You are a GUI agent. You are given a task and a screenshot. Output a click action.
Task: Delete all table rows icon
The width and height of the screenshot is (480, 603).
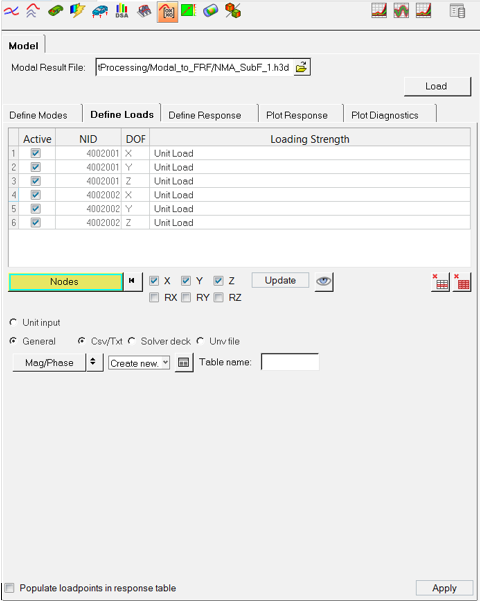point(462,282)
